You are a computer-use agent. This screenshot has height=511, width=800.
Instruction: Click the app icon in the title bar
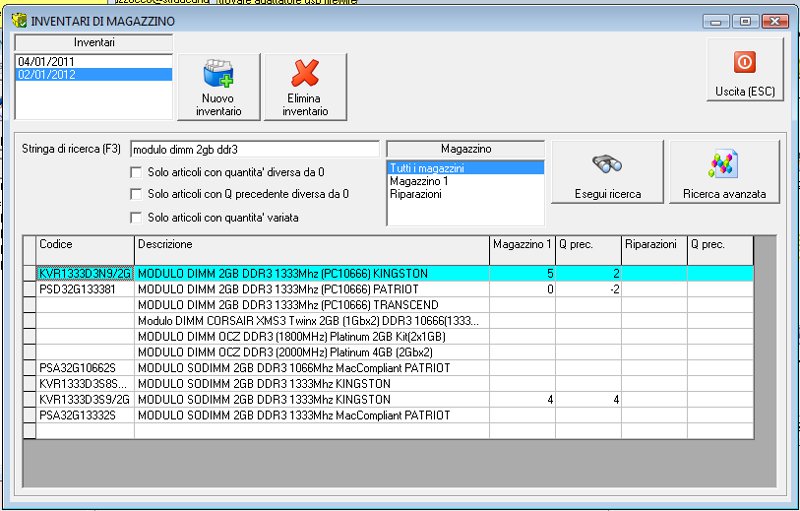pyautogui.click(x=19, y=20)
